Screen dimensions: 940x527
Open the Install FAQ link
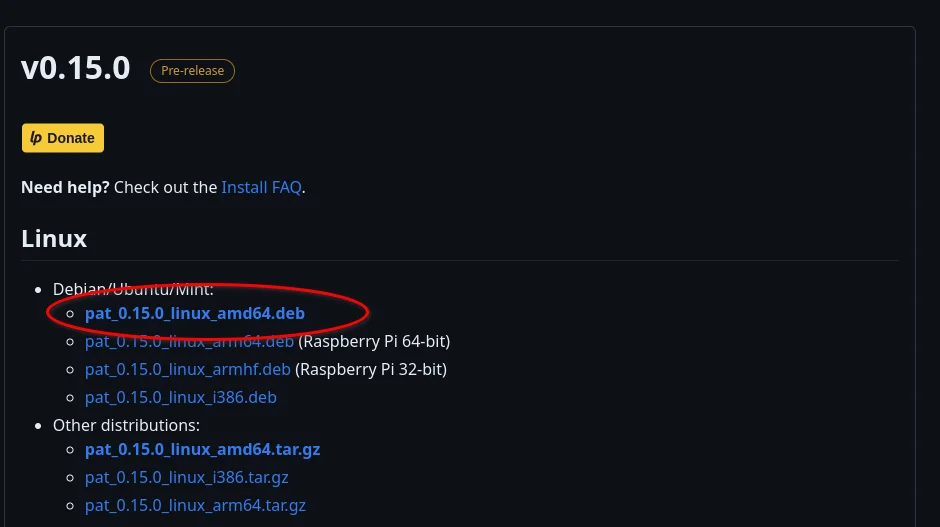pos(261,187)
